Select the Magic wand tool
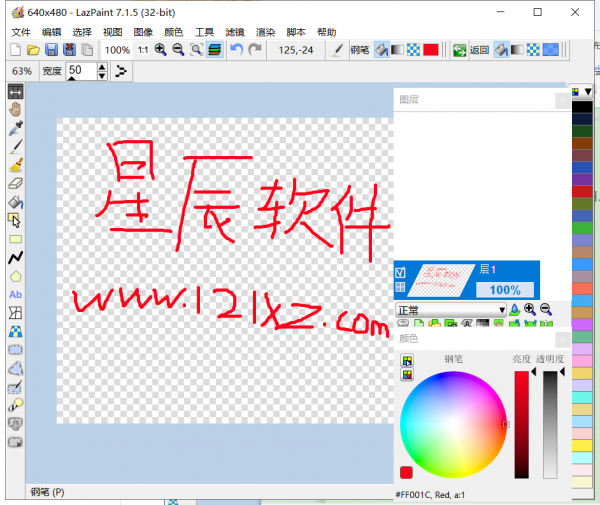 tap(15, 405)
